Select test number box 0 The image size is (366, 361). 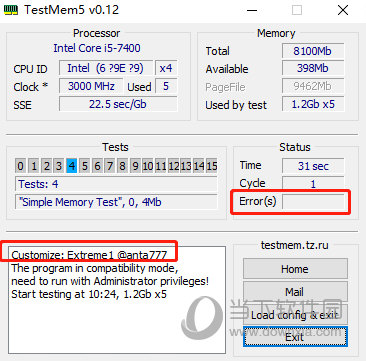point(21,166)
